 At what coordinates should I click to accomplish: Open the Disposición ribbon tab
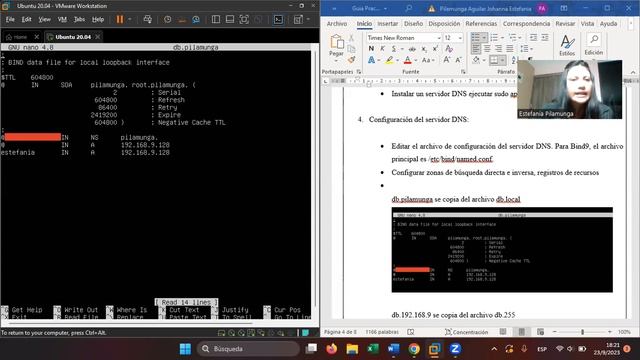pyautogui.click(x=444, y=24)
